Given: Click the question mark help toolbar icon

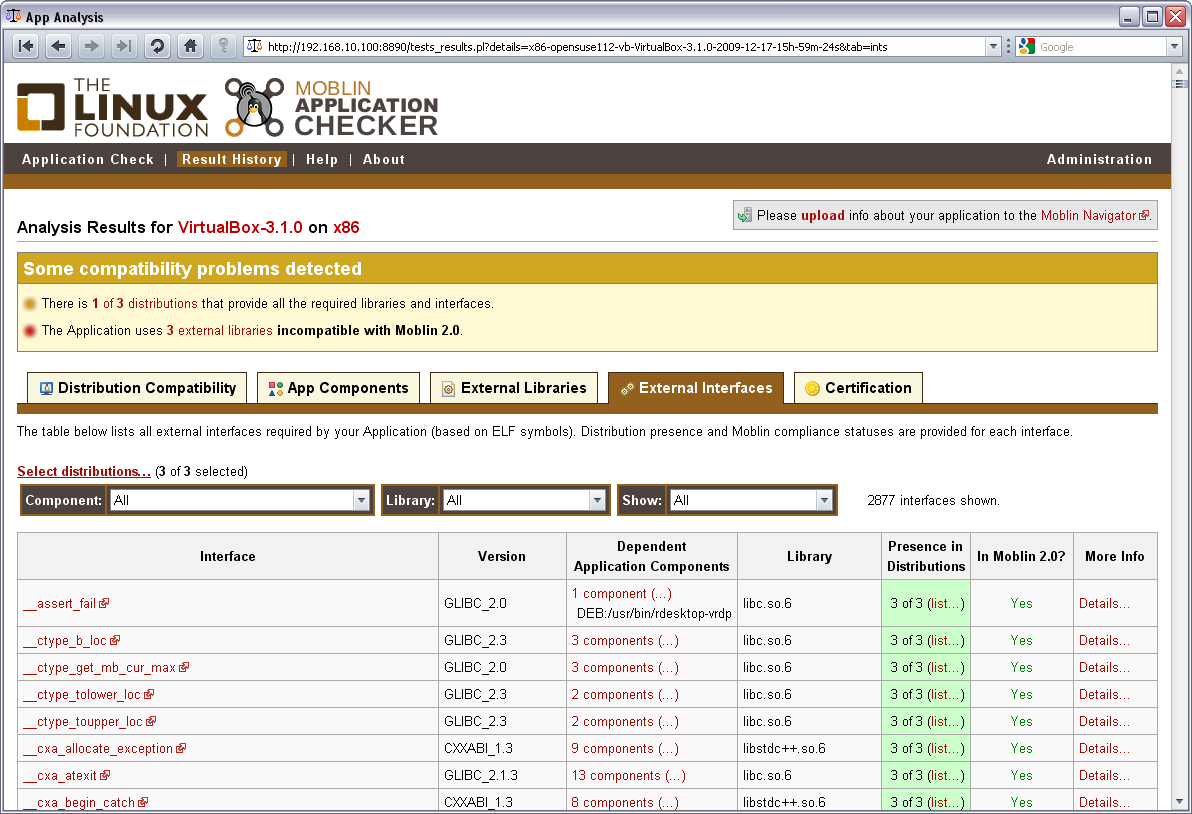Looking at the screenshot, I should point(224,46).
